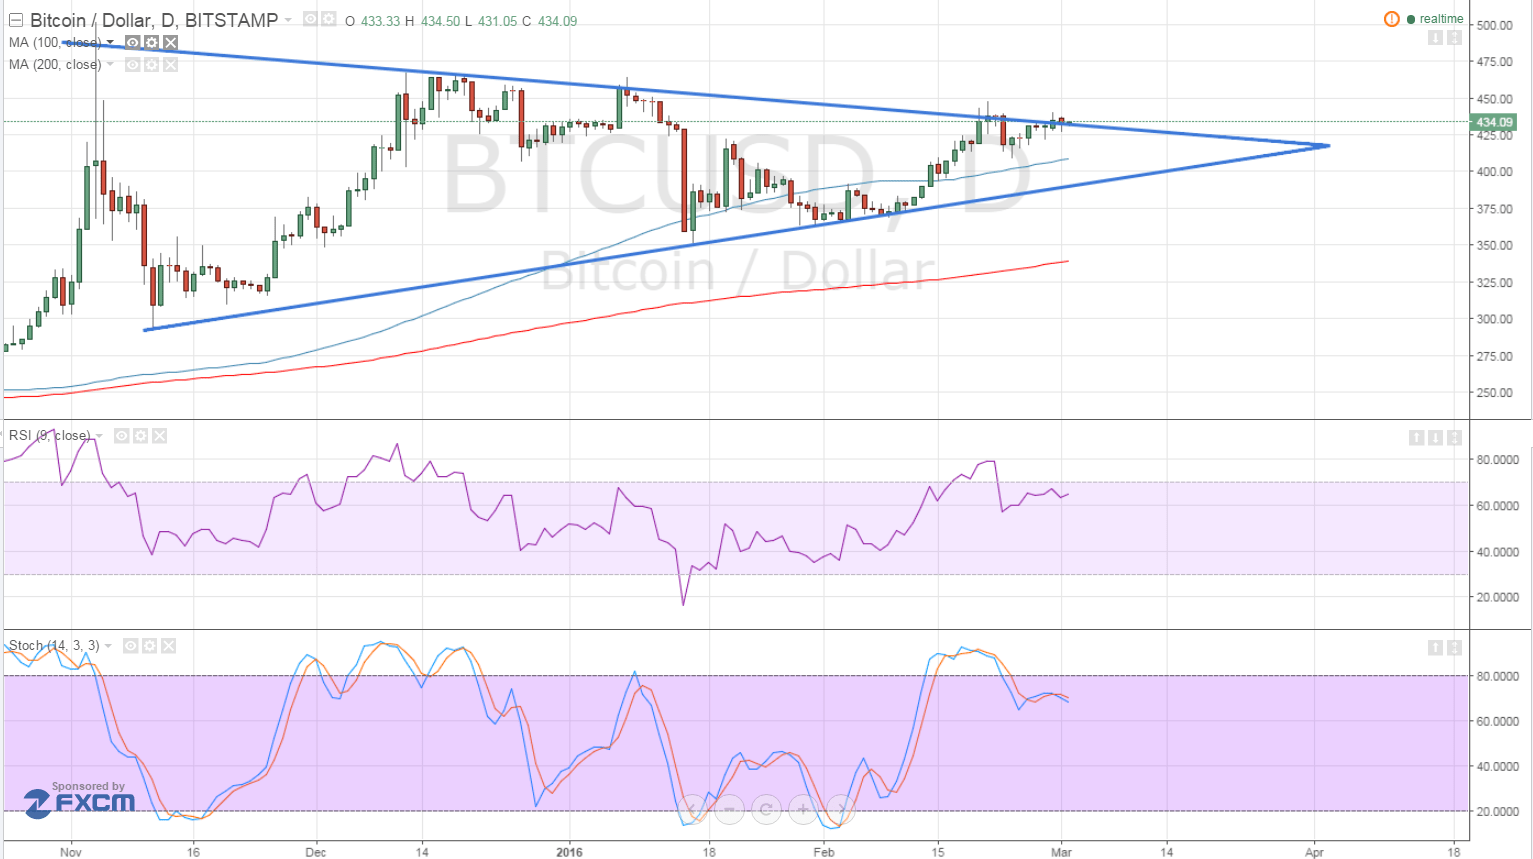Hide the RSI indicator with its eye icon

click(121, 436)
